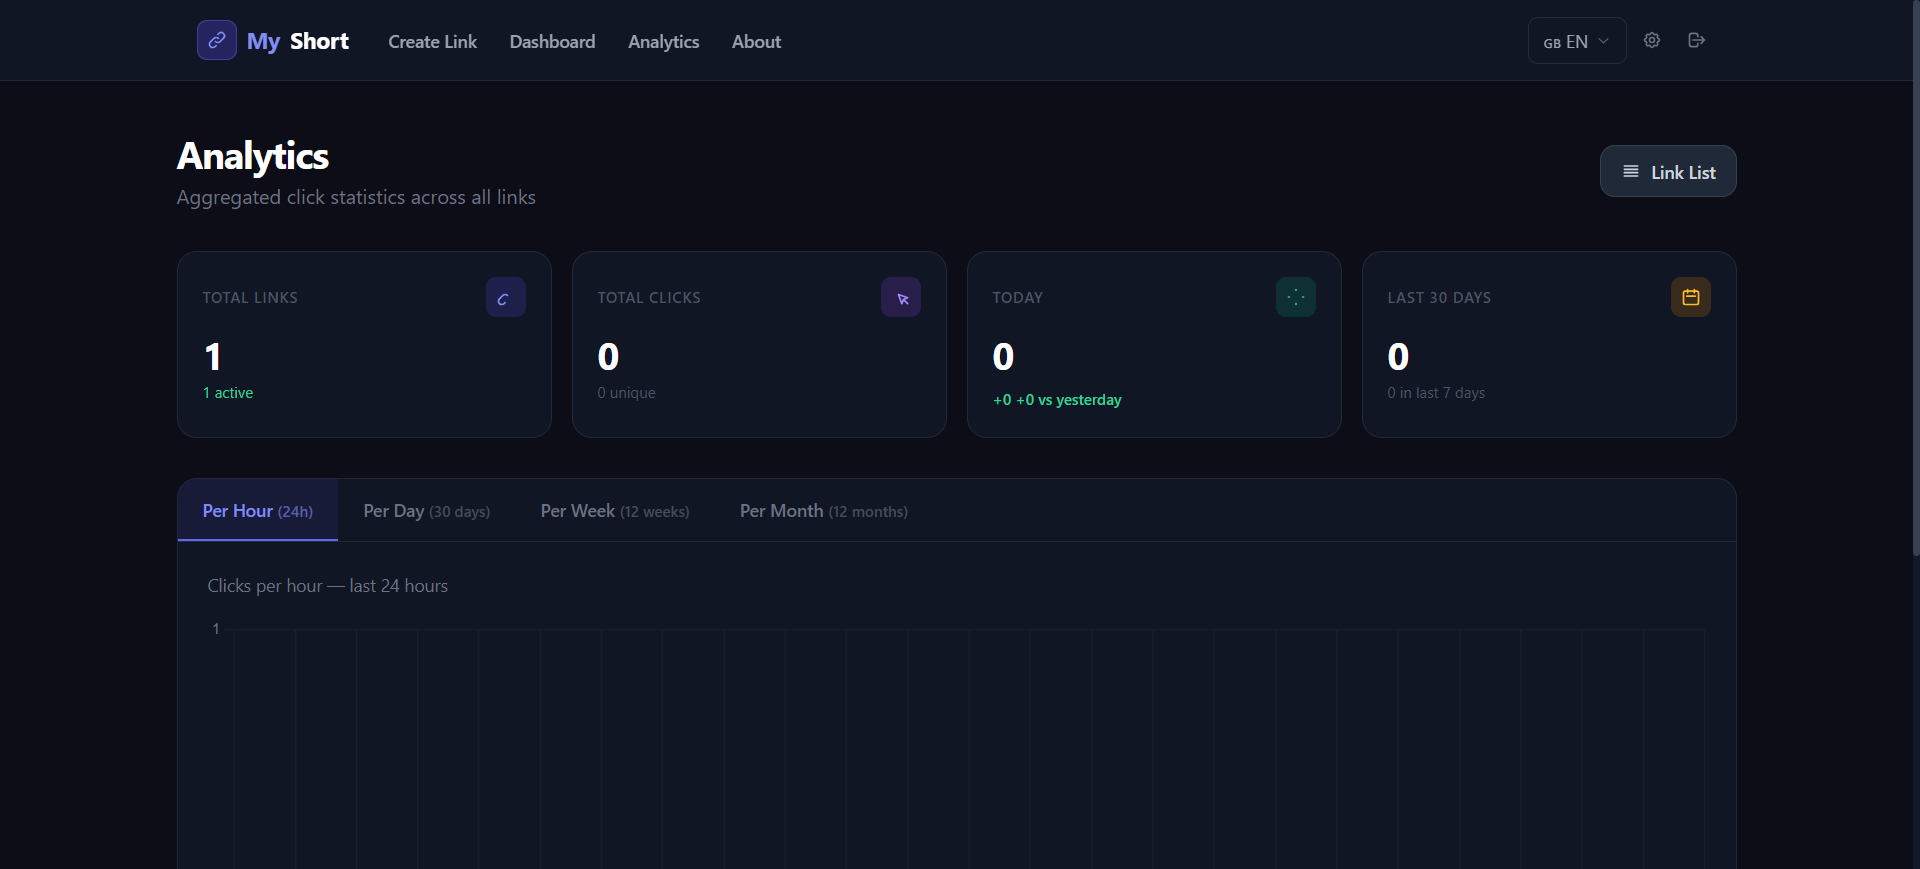
Task: Open the About page
Action: 756,41
